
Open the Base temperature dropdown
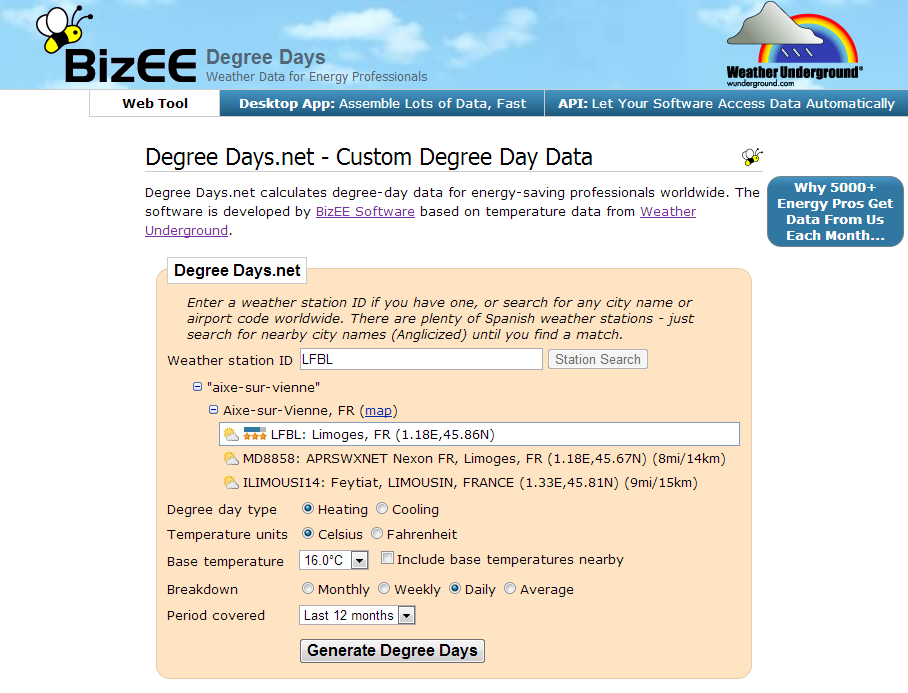pos(334,560)
